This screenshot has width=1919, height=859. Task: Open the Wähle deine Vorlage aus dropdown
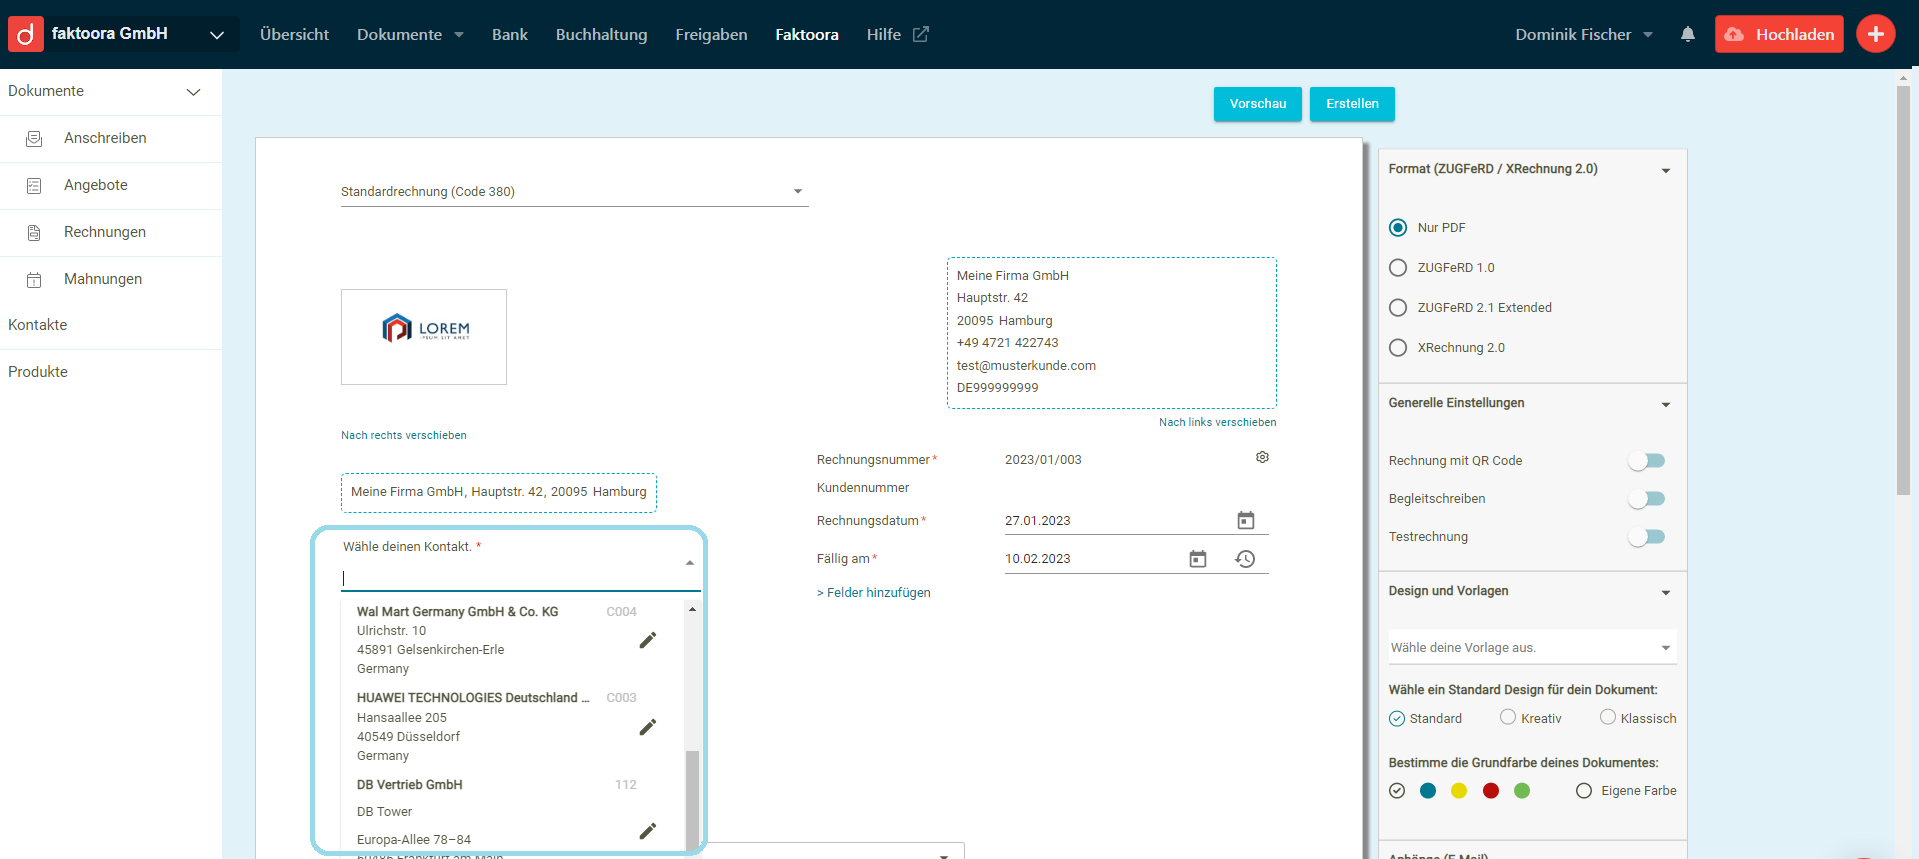pyautogui.click(x=1531, y=648)
